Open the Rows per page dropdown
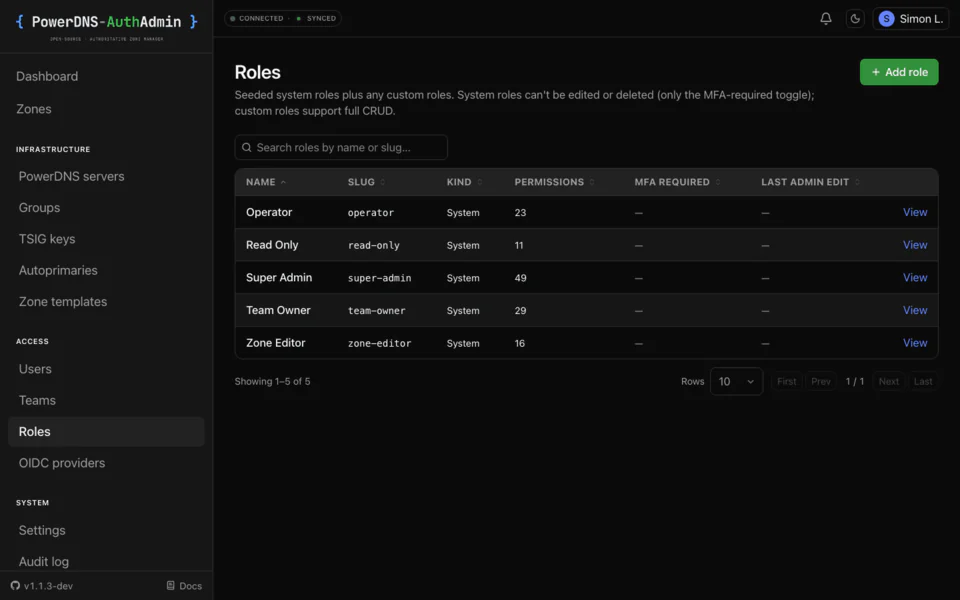Screen dimensions: 960x600 click(736, 381)
